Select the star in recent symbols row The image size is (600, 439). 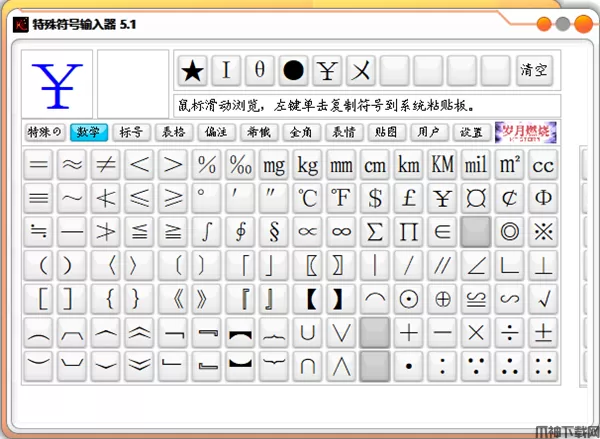click(193, 70)
